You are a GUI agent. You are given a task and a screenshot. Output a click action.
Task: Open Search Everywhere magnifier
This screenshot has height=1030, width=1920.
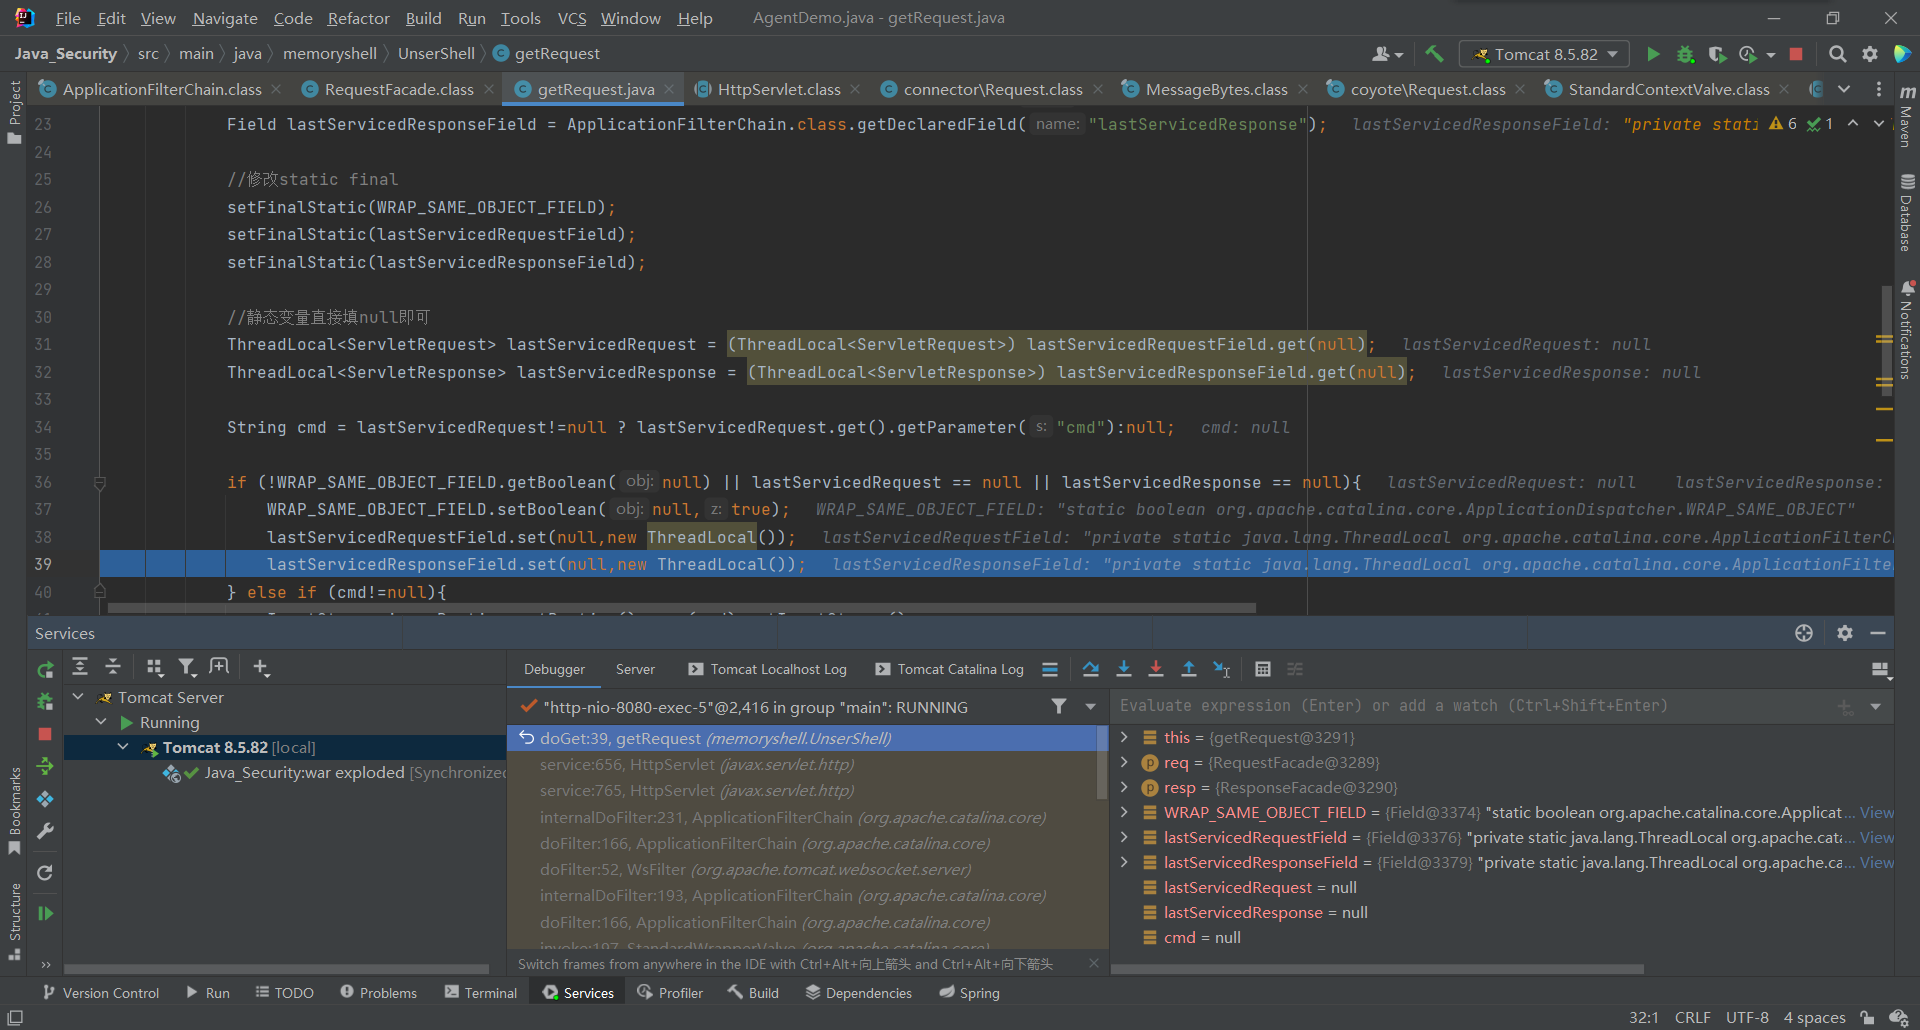(1837, 54)
